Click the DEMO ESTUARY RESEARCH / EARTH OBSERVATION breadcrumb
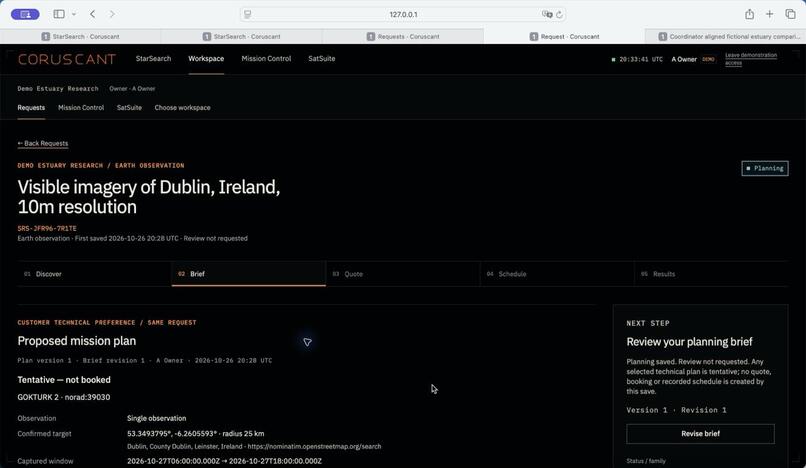Screen dimensions: 806x468 (x=101, y=166)
